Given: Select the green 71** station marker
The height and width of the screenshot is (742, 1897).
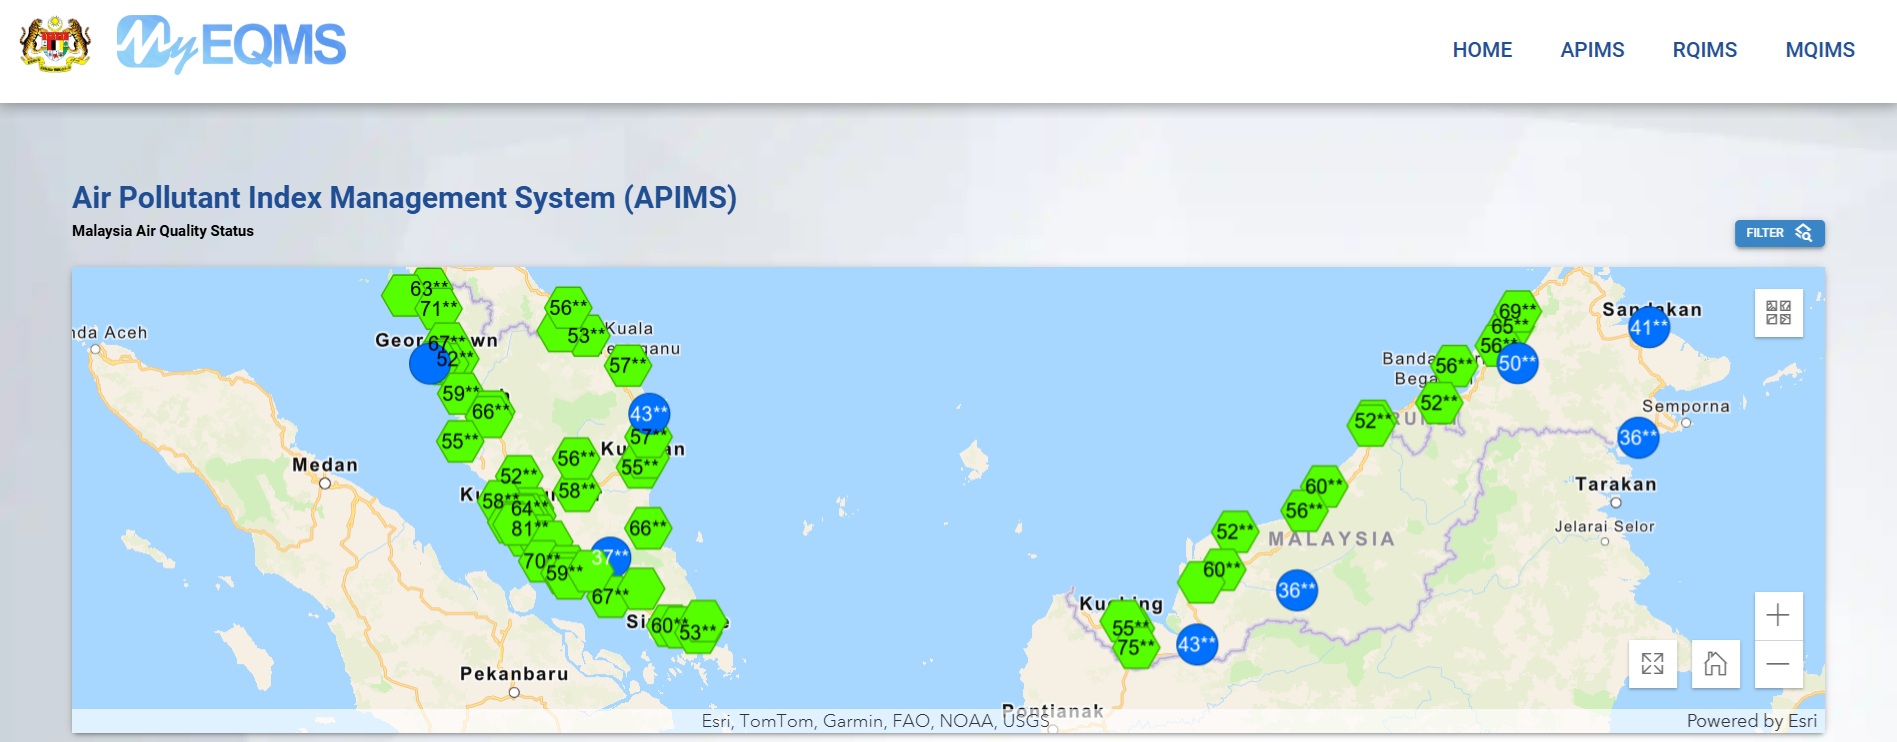Looking at the screenshot, I should tap(438, 309).
